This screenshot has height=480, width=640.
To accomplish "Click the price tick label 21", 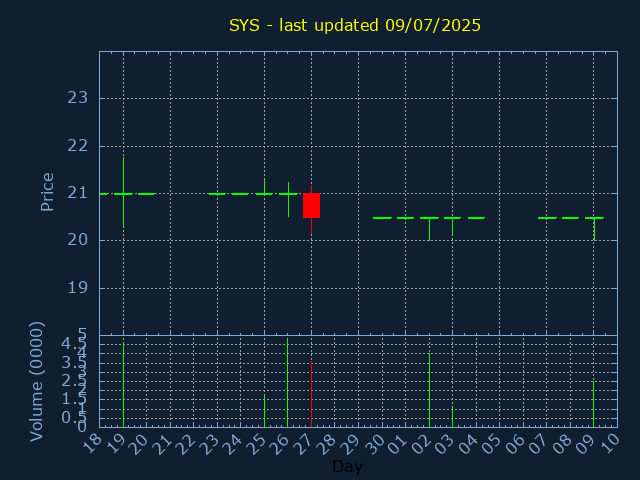I will pos(78,193).
